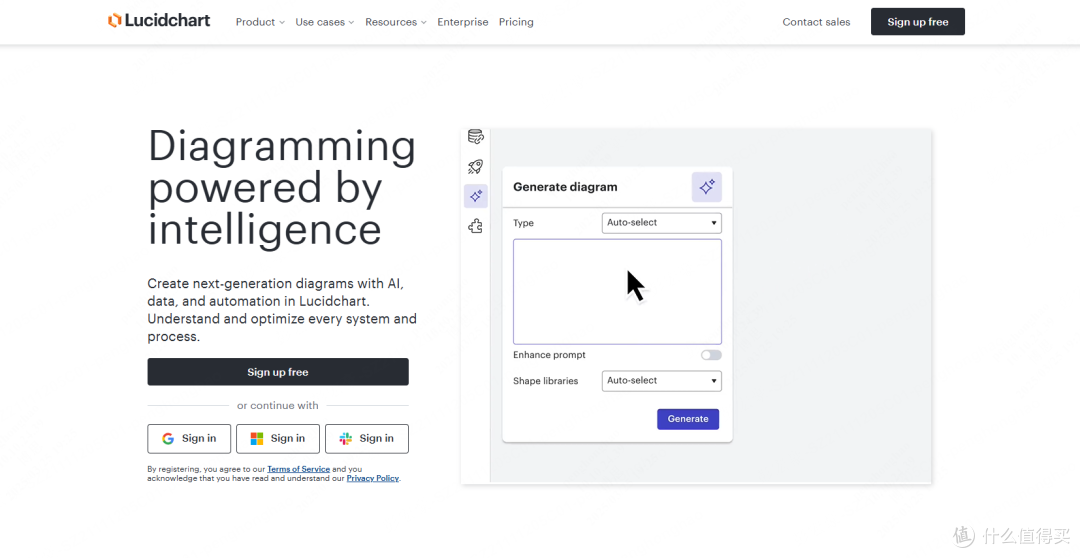Click inside the diagram prompt text area
This screenshot has height=558, width=1080.
point(617,291)
